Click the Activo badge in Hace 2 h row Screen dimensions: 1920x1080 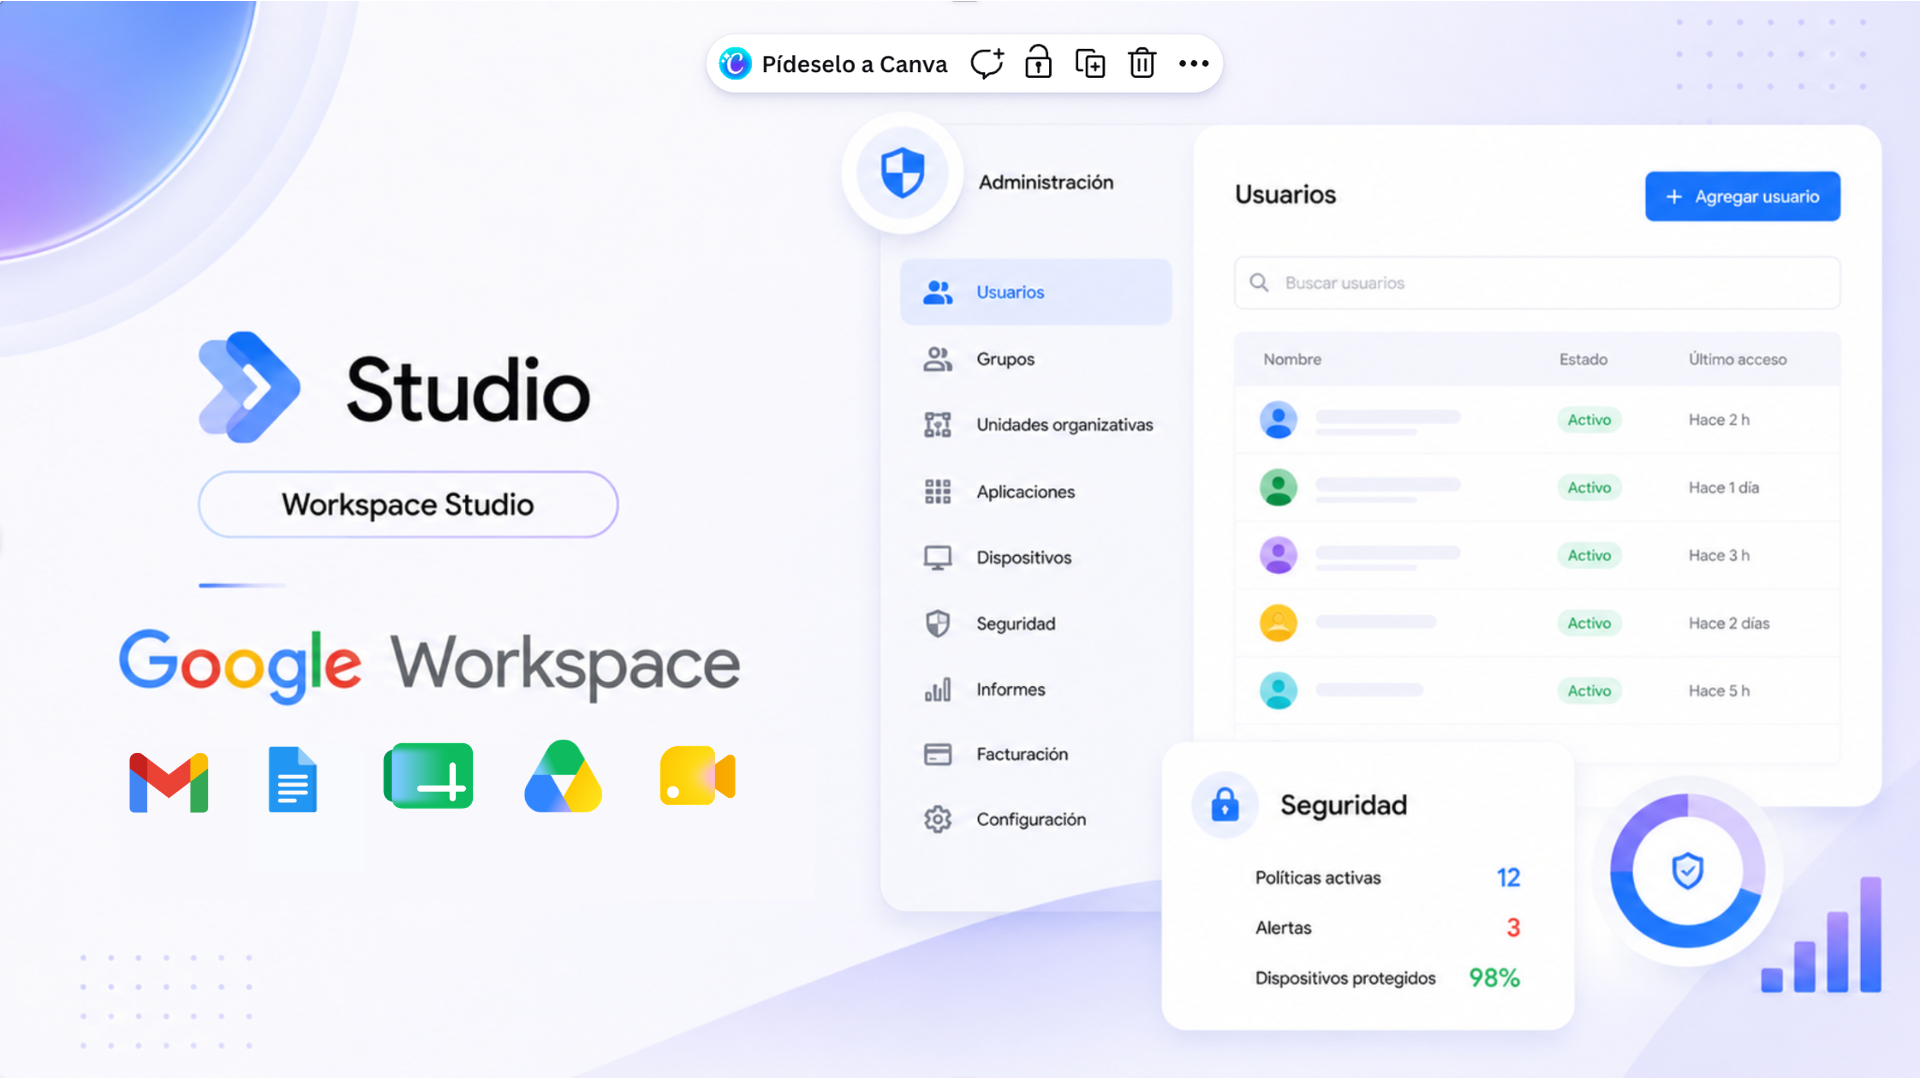[x=1589, y=420]
